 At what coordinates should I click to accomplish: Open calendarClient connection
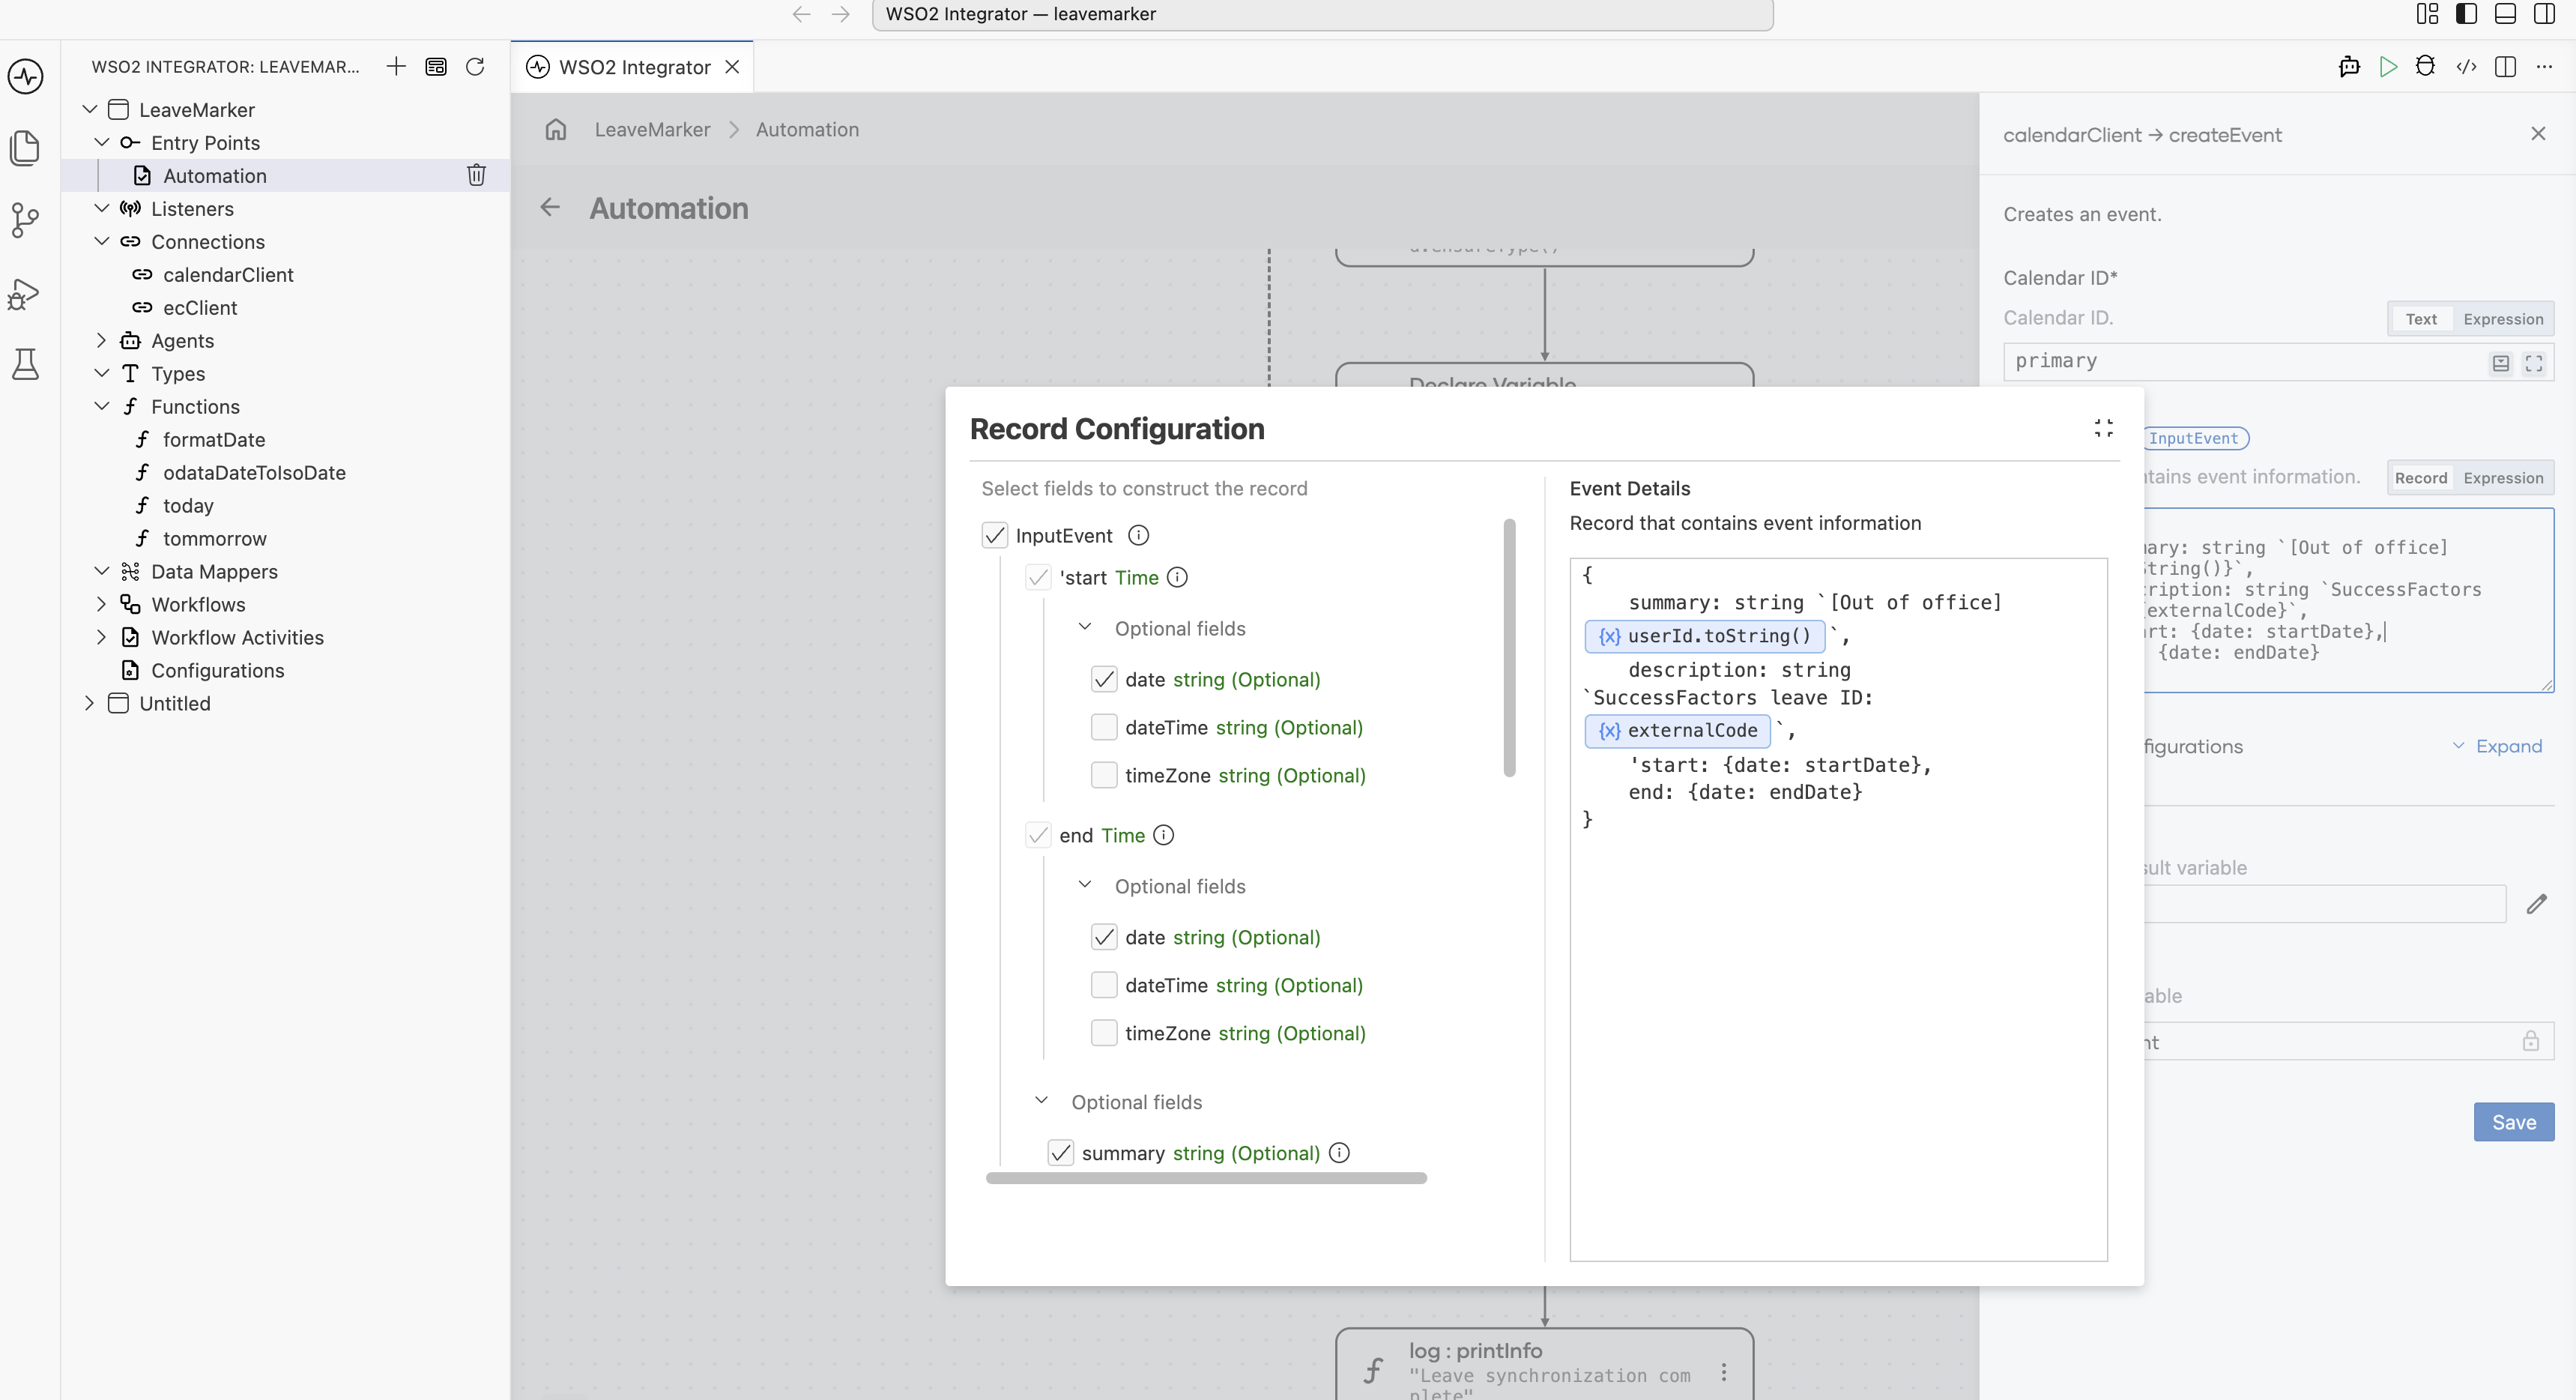click(x=228, y=275)
